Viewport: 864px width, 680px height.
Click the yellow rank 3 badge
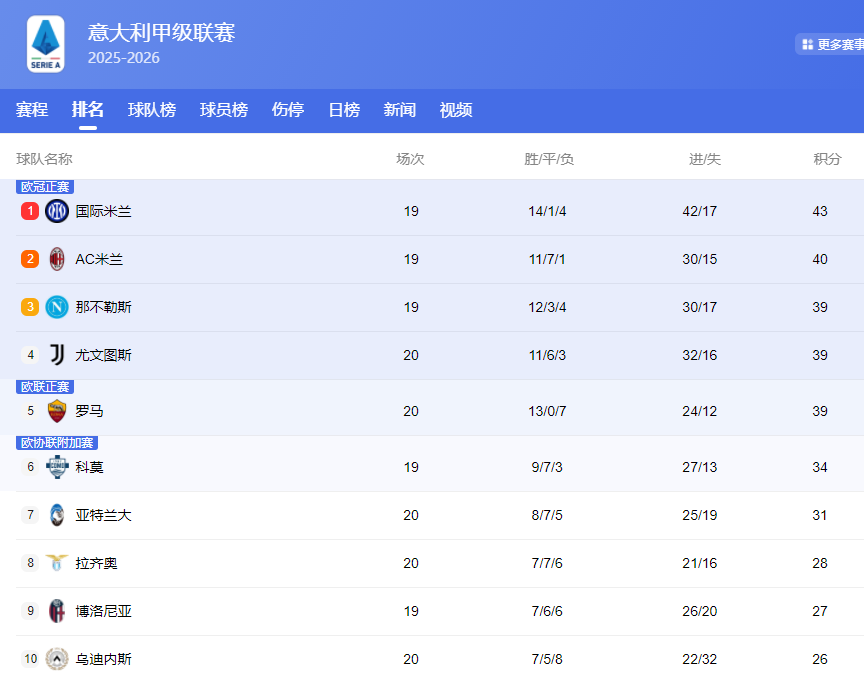30,307
